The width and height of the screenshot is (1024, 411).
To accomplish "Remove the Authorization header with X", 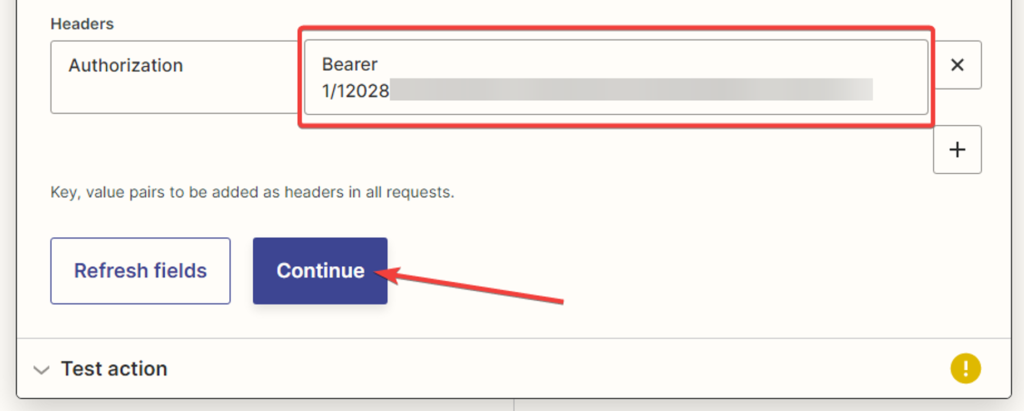I will tap(957, 65).
